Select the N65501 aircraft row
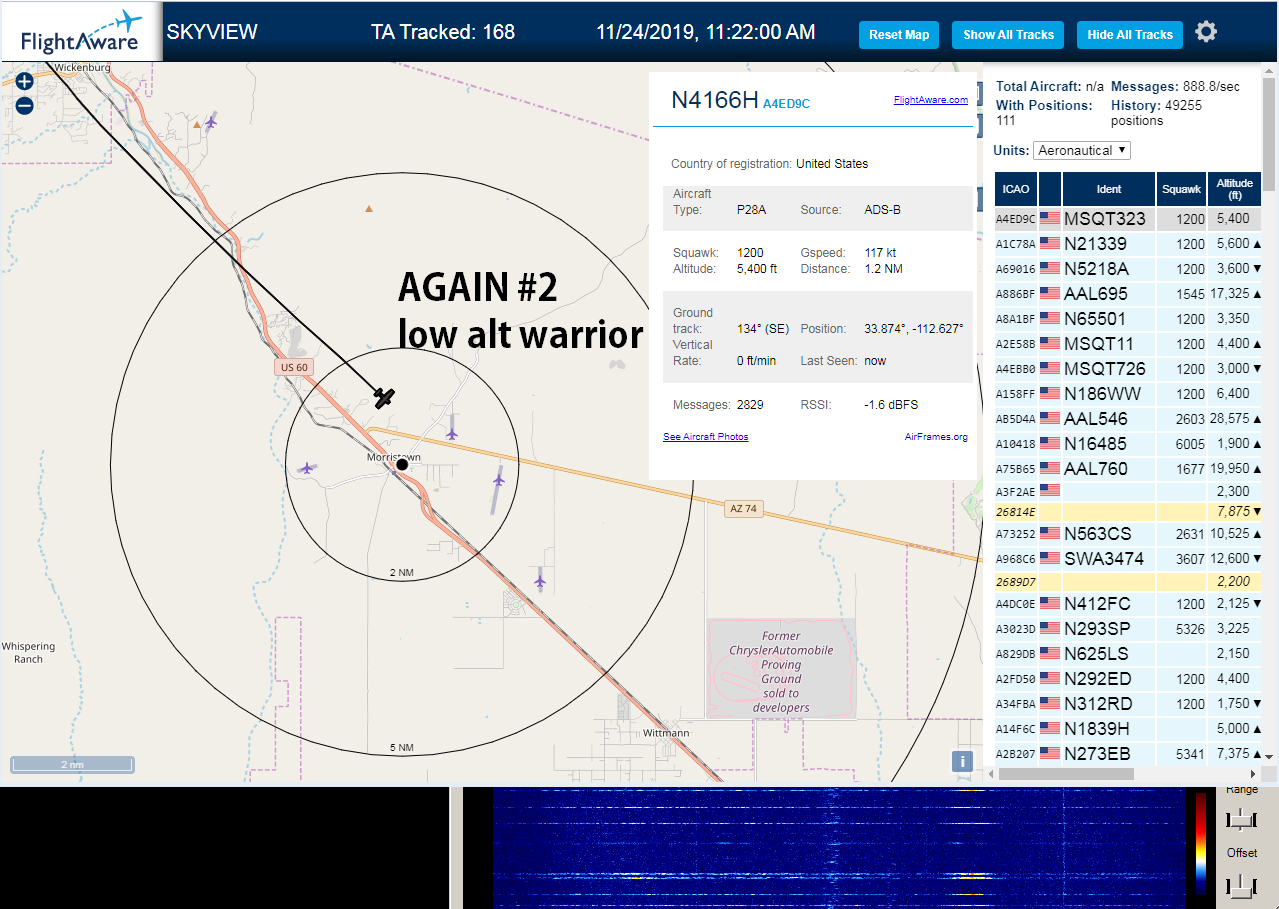This screenshot has height=909, width=1279. (x=1128, y=318)
